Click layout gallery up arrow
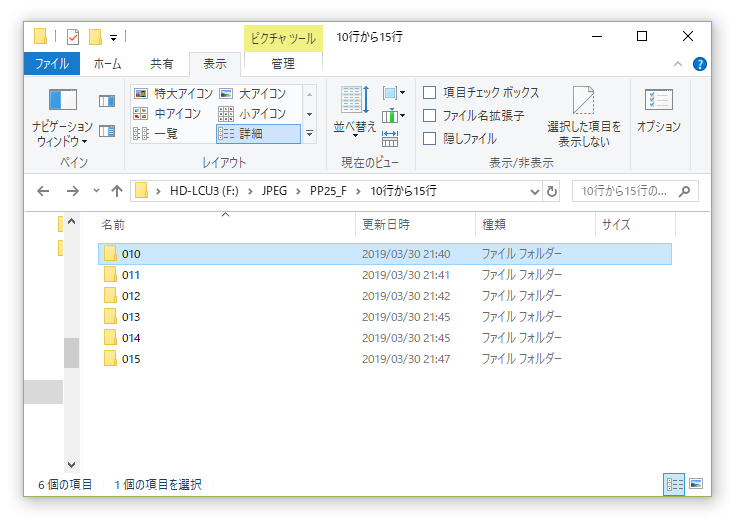The width and height of the screenshot is (740, 525). click(x=310, y=94)
